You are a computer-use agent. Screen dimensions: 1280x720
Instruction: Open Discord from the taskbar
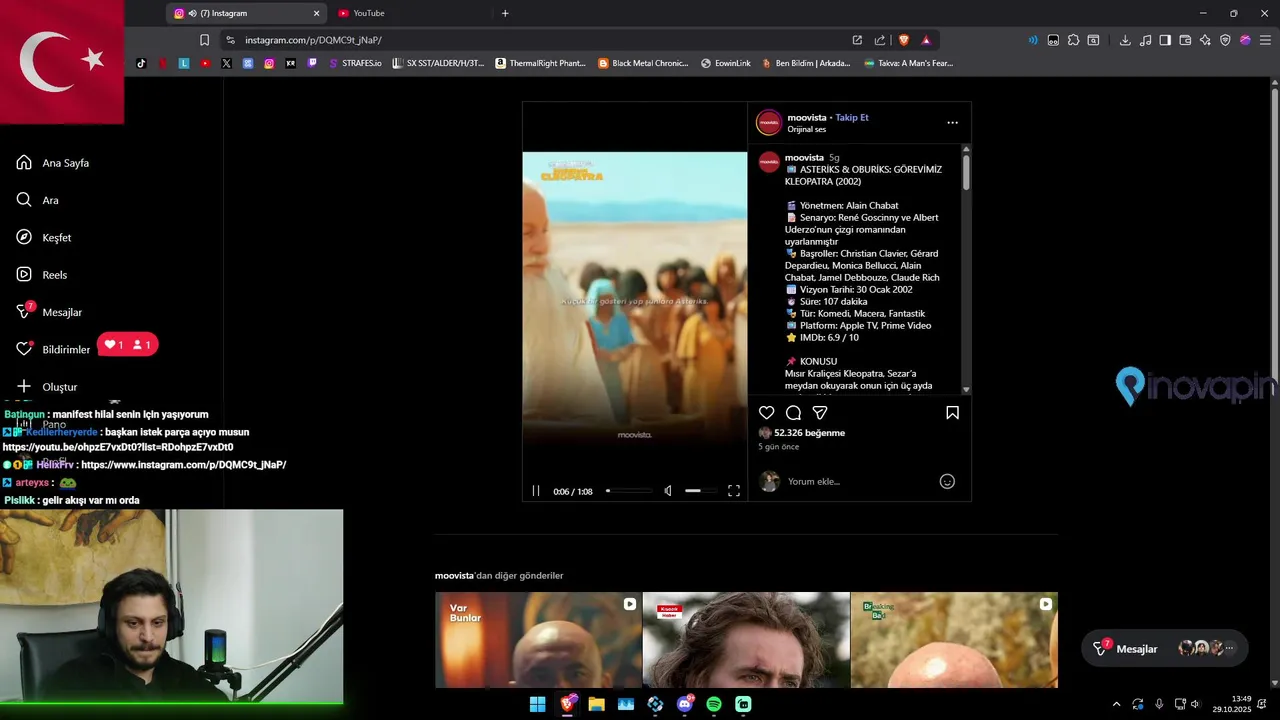685,704
